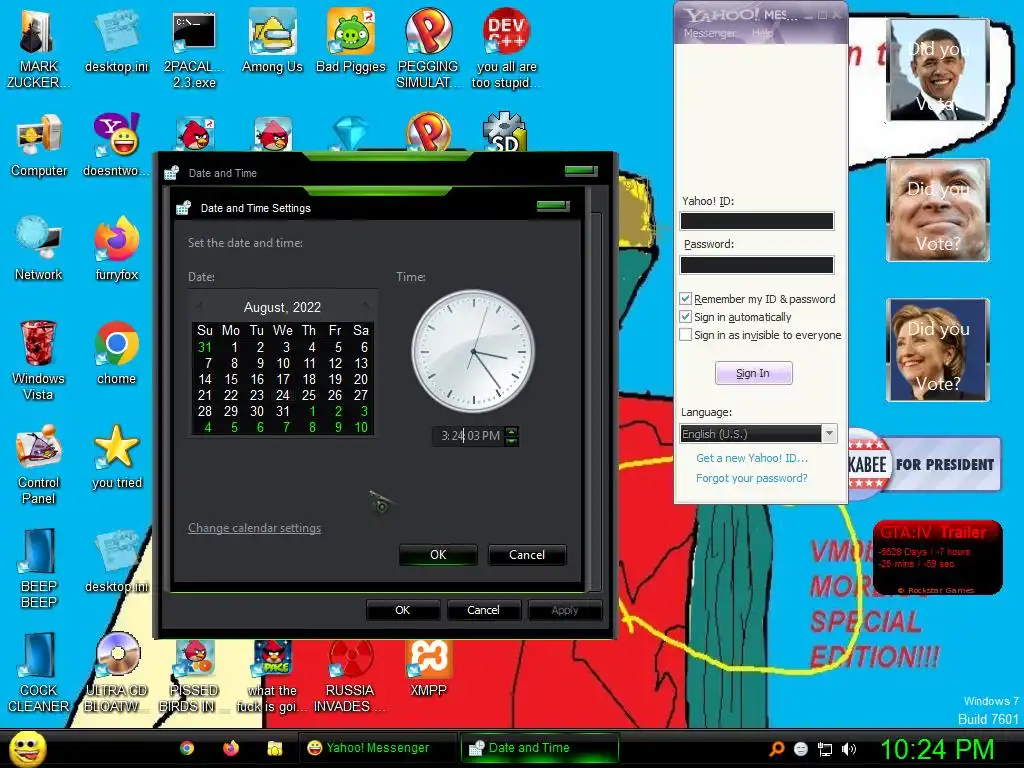1024x768 pixels.
Task: Click Cancel in outer Date and Time window
Action: (x=483, y=610)
